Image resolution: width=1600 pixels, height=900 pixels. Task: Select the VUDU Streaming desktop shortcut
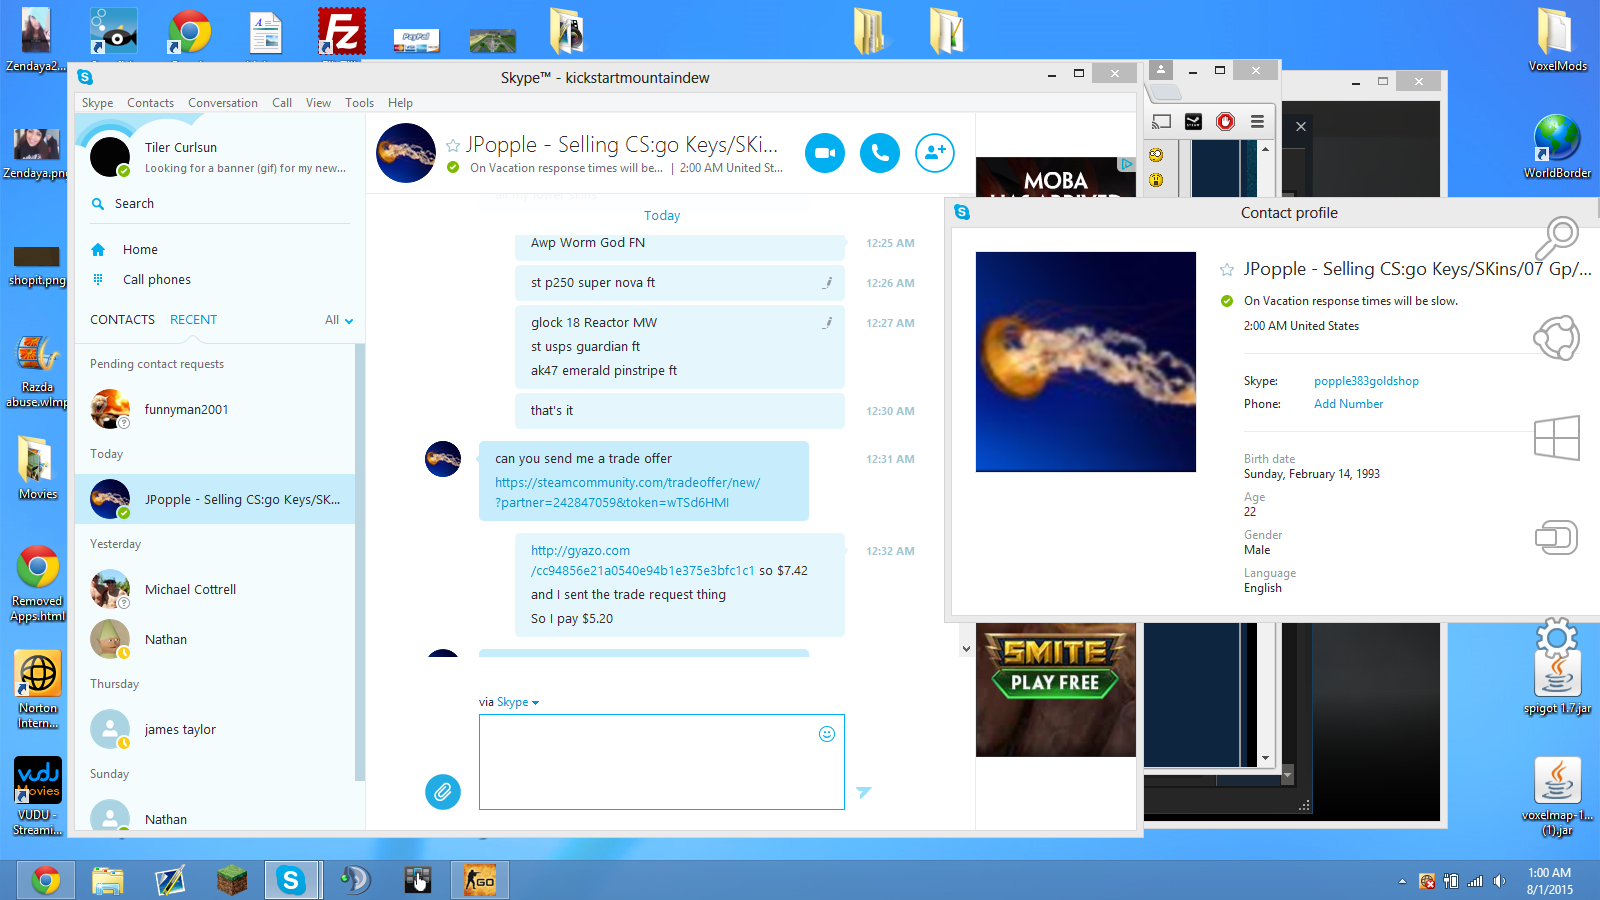tap(38, 796)
